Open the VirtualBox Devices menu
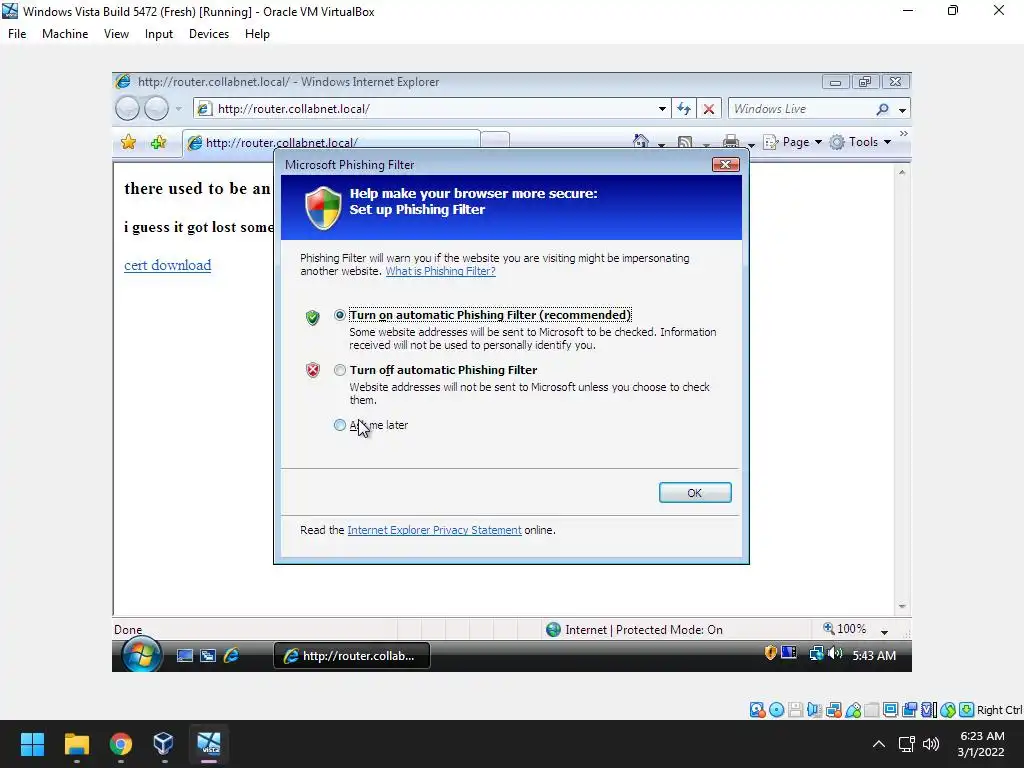The height and width of the screenshot is (768, 1024). (209, 34)
